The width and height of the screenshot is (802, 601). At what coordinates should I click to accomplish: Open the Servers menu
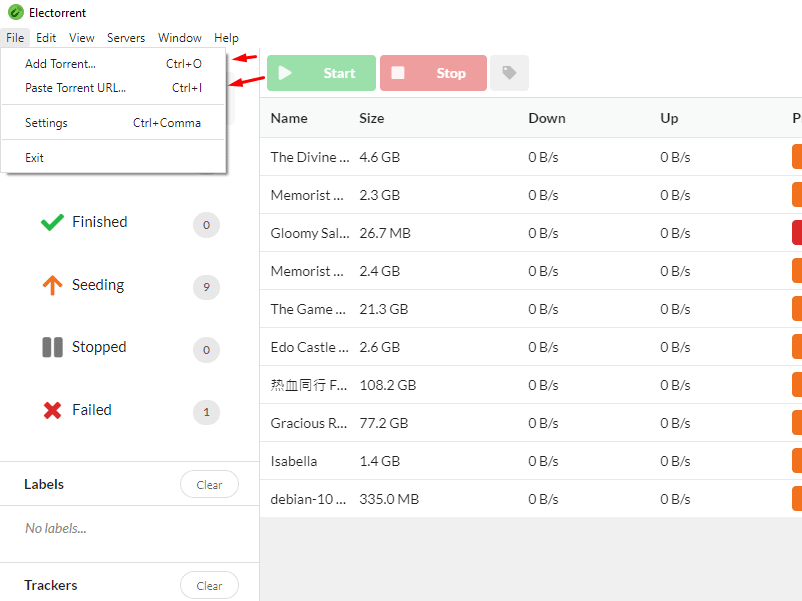(x=126, y=37)
